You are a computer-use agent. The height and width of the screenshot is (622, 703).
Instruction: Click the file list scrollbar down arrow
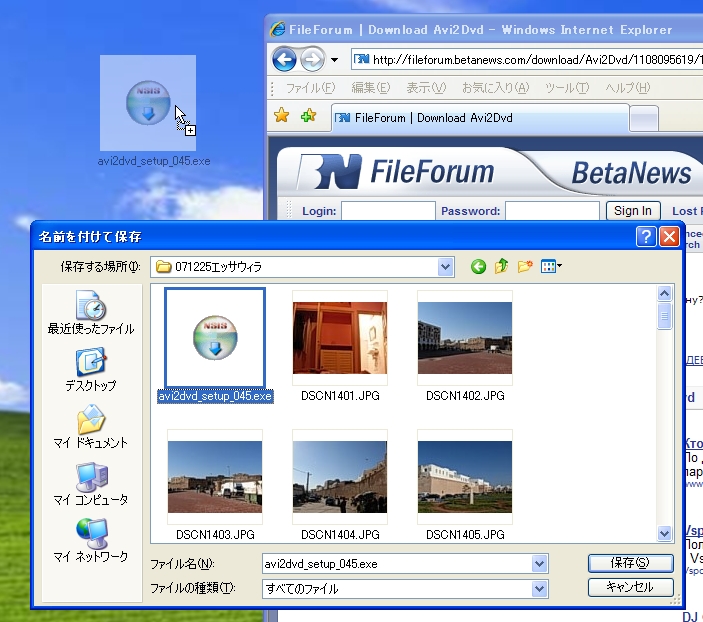coord(664,534)
